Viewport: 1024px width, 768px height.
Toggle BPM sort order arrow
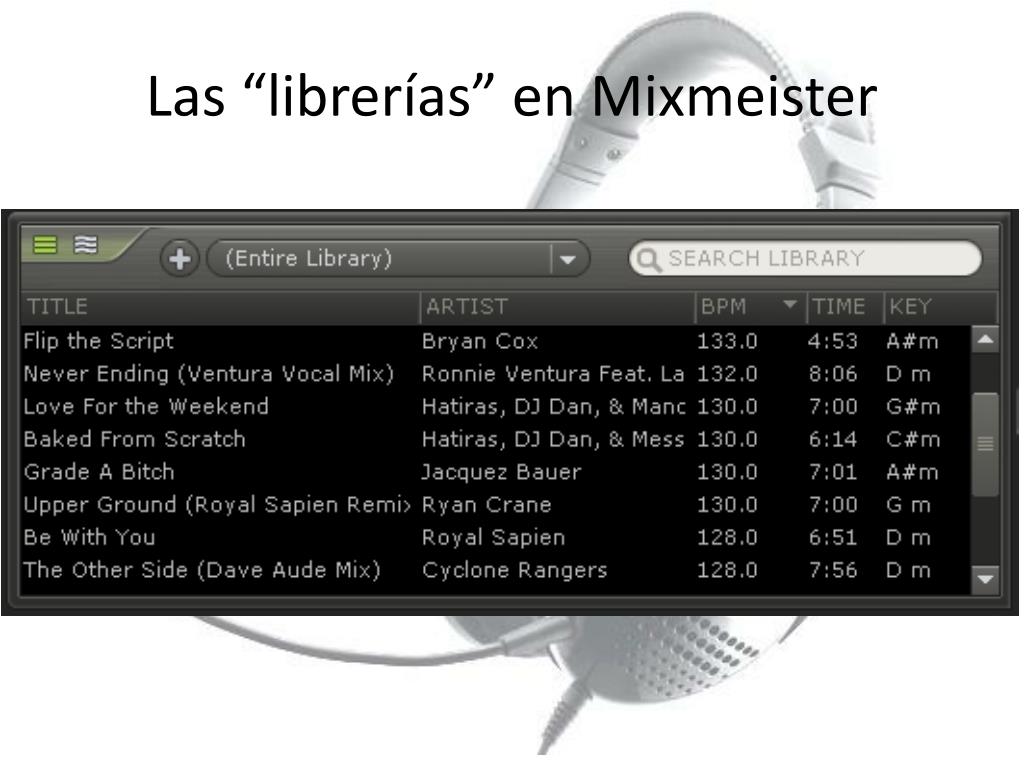(790, 304)
